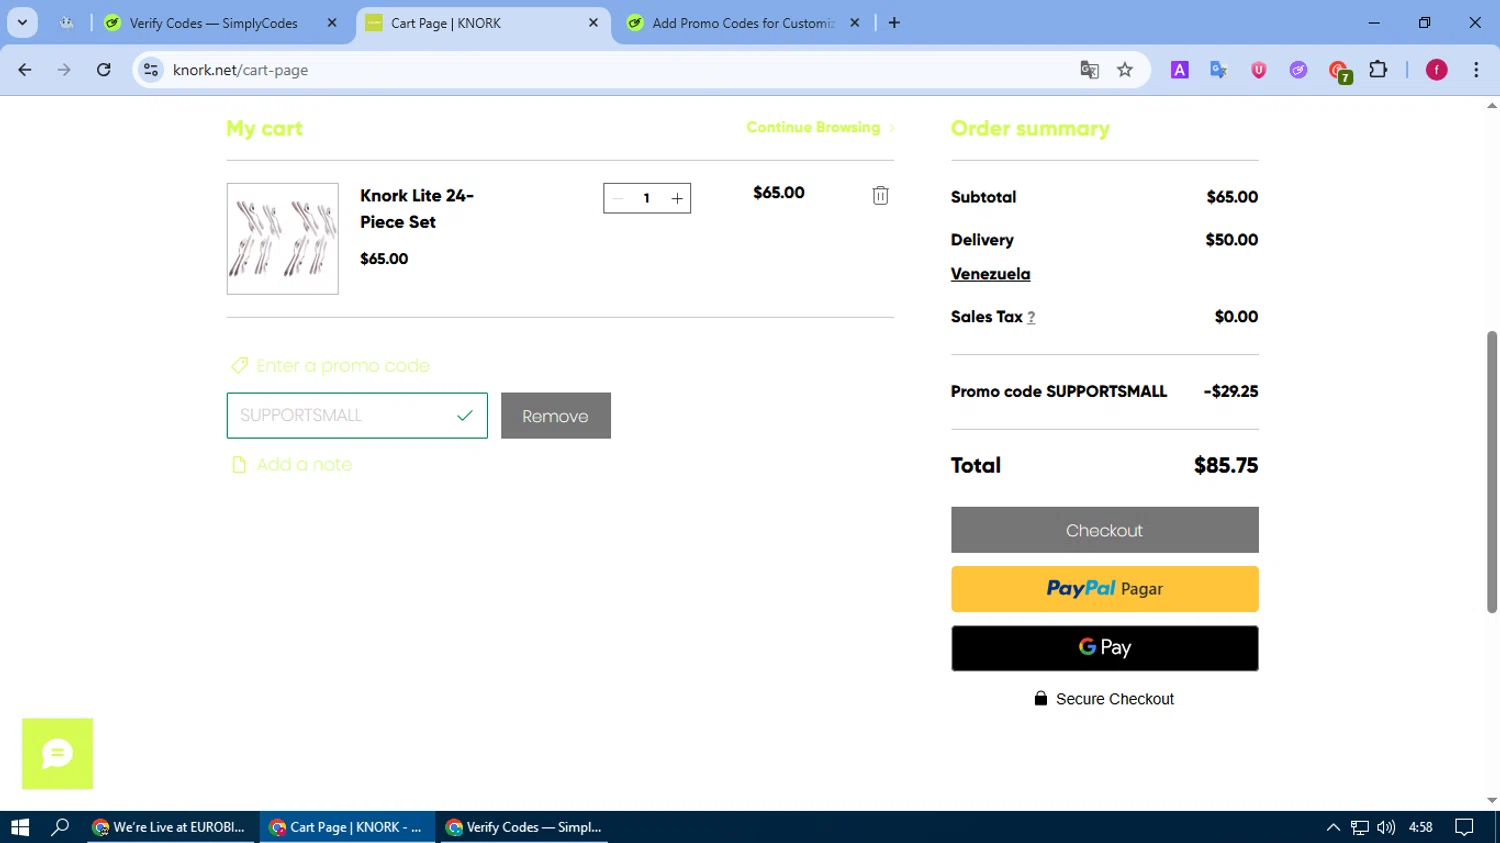
Task: Open red extension with badge 7
Action: (x=1339, y=71)
